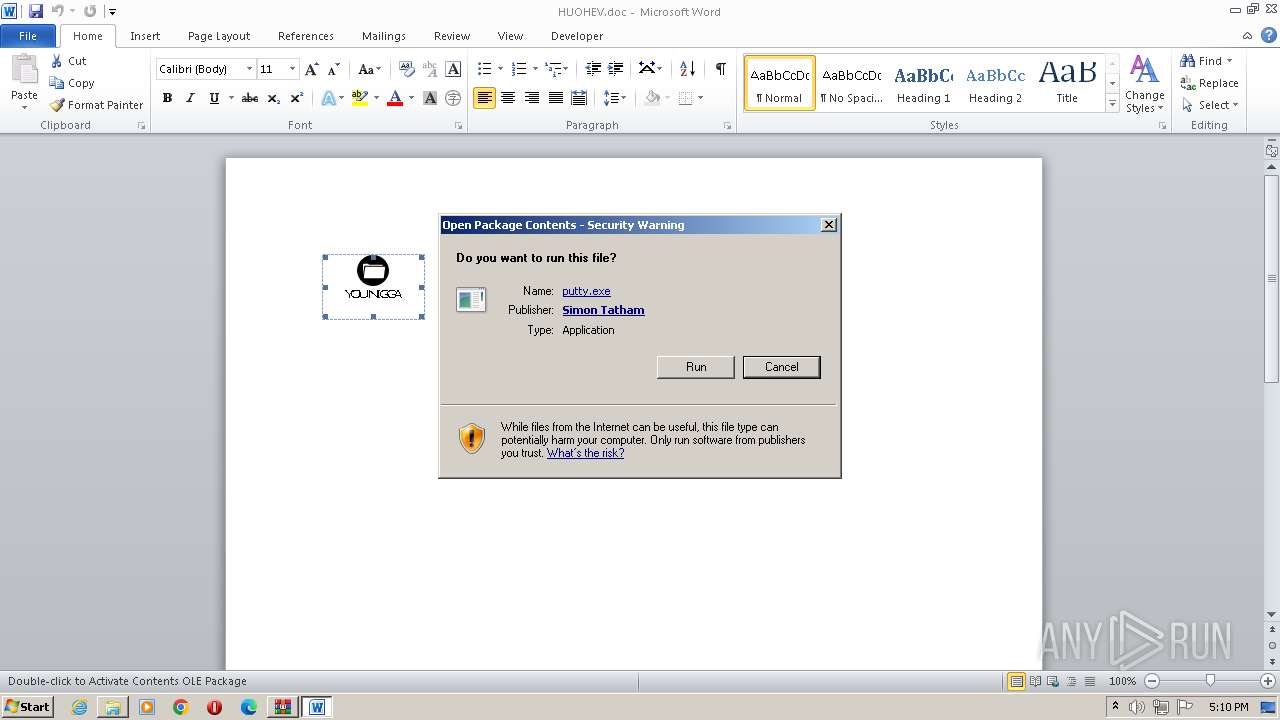Click text highlight color swatch

click(360, 98)
